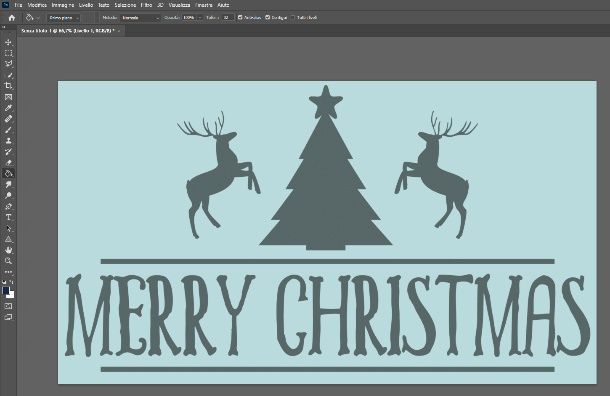Open the Primo piano fill source dropdown
This screenshot has height=396, width=610.
point(64,18)
